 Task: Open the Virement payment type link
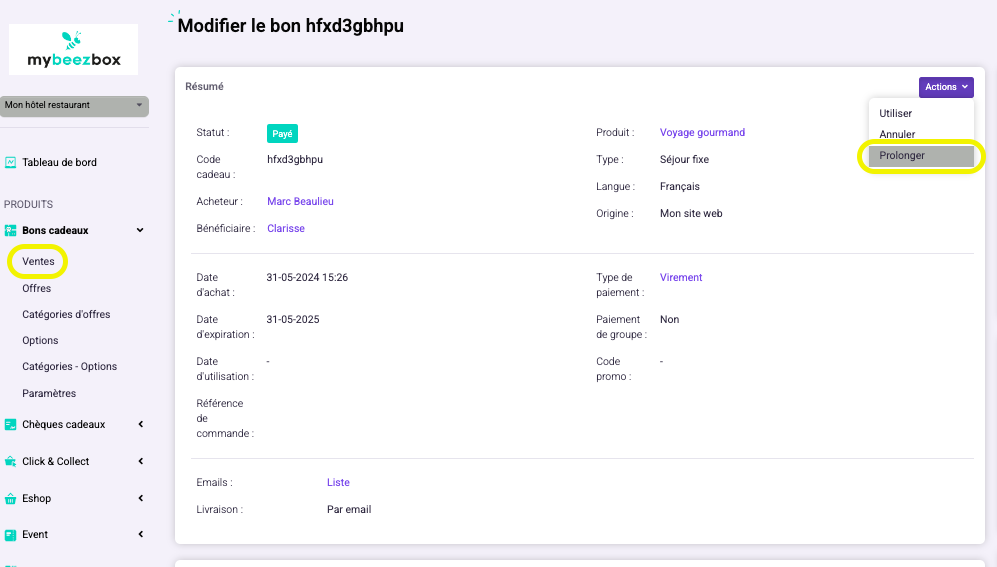pos(680,277)
